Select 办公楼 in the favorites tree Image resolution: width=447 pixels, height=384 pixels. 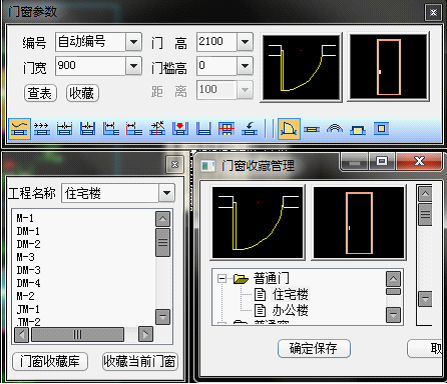290,310
